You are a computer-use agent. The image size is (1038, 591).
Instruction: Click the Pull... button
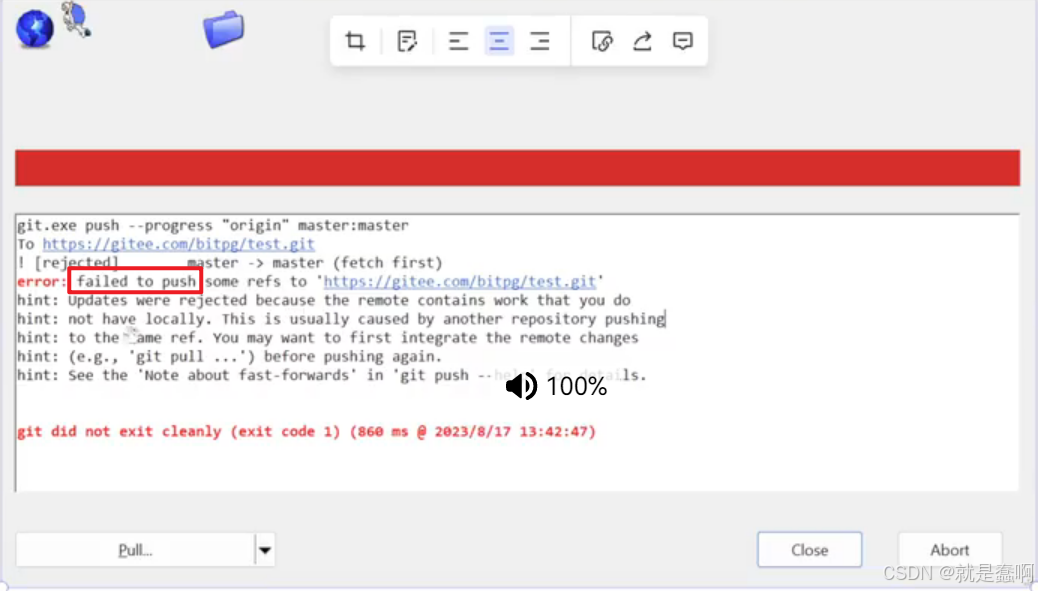click(x=135, y=550)
